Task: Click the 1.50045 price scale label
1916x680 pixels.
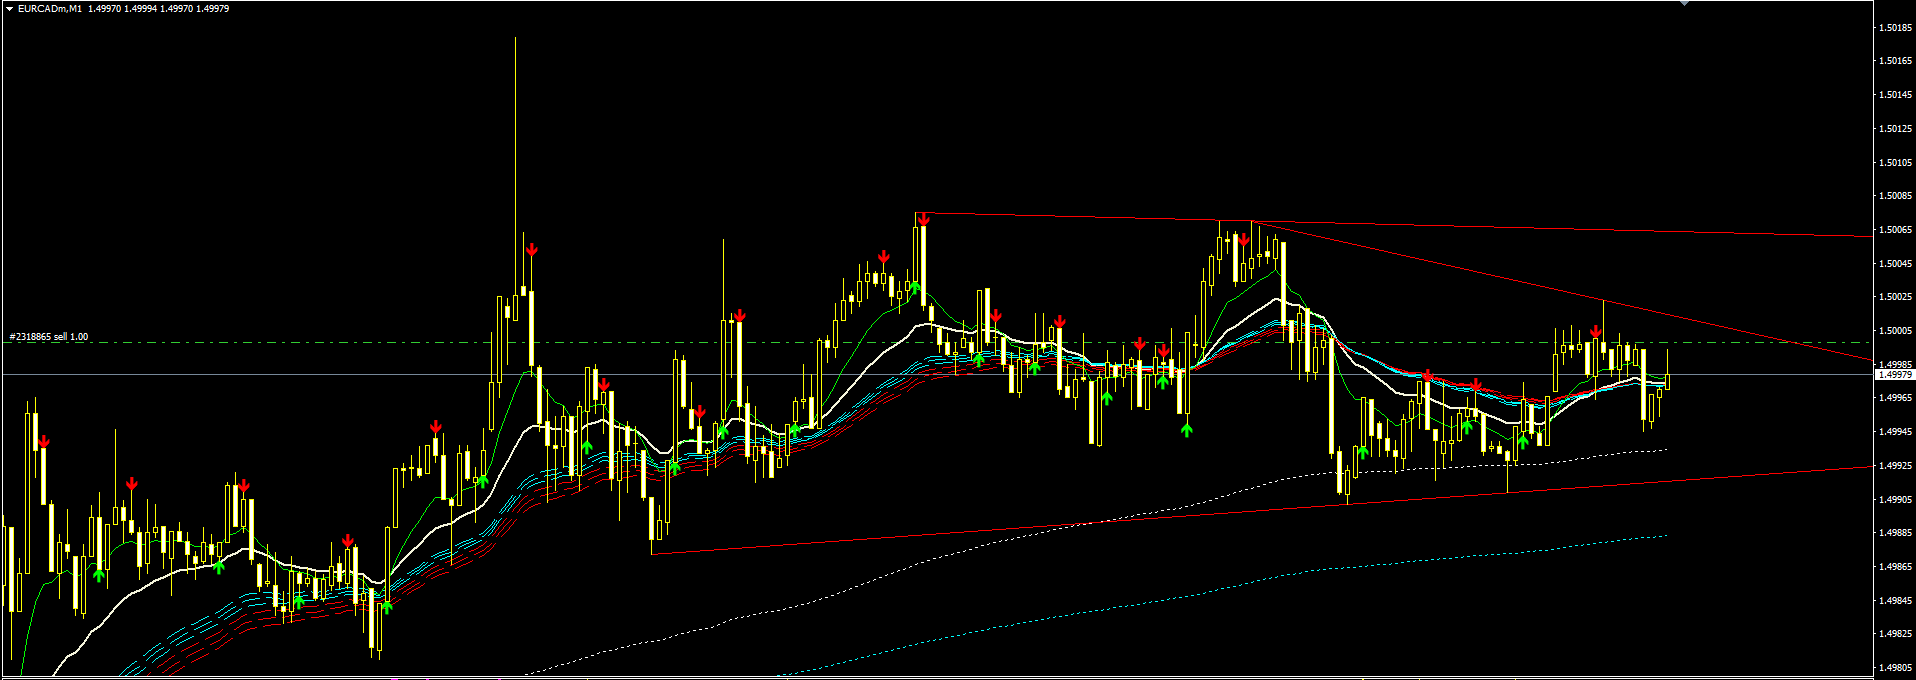Action: (1896, 264)
